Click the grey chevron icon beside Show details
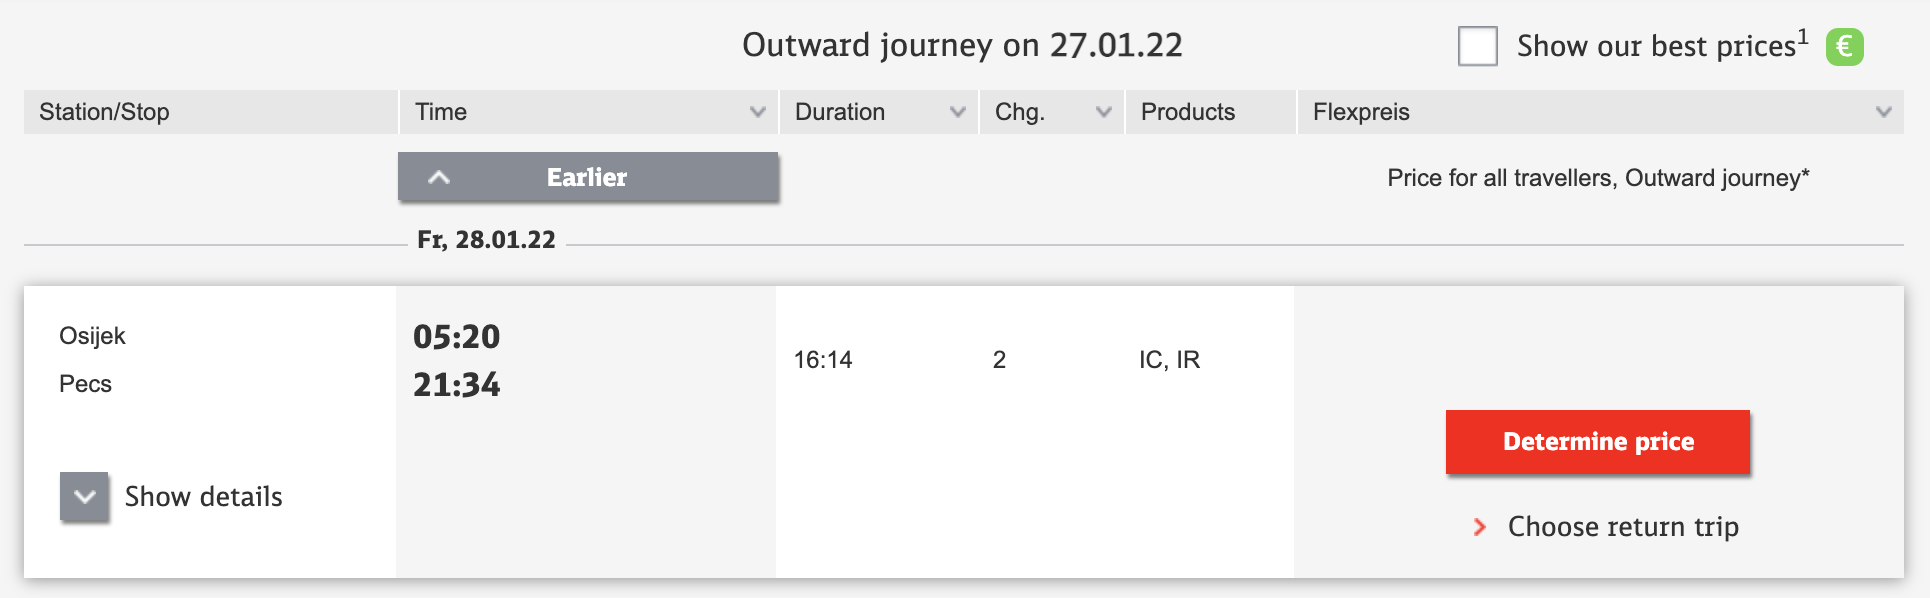 tap(85, 497)
